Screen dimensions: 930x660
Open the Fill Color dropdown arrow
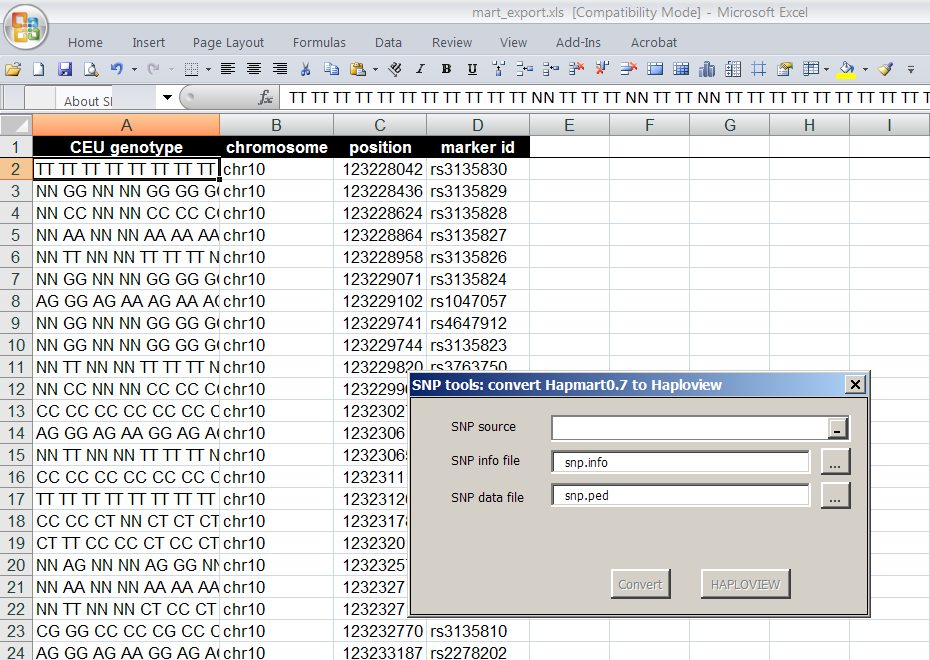865,69
